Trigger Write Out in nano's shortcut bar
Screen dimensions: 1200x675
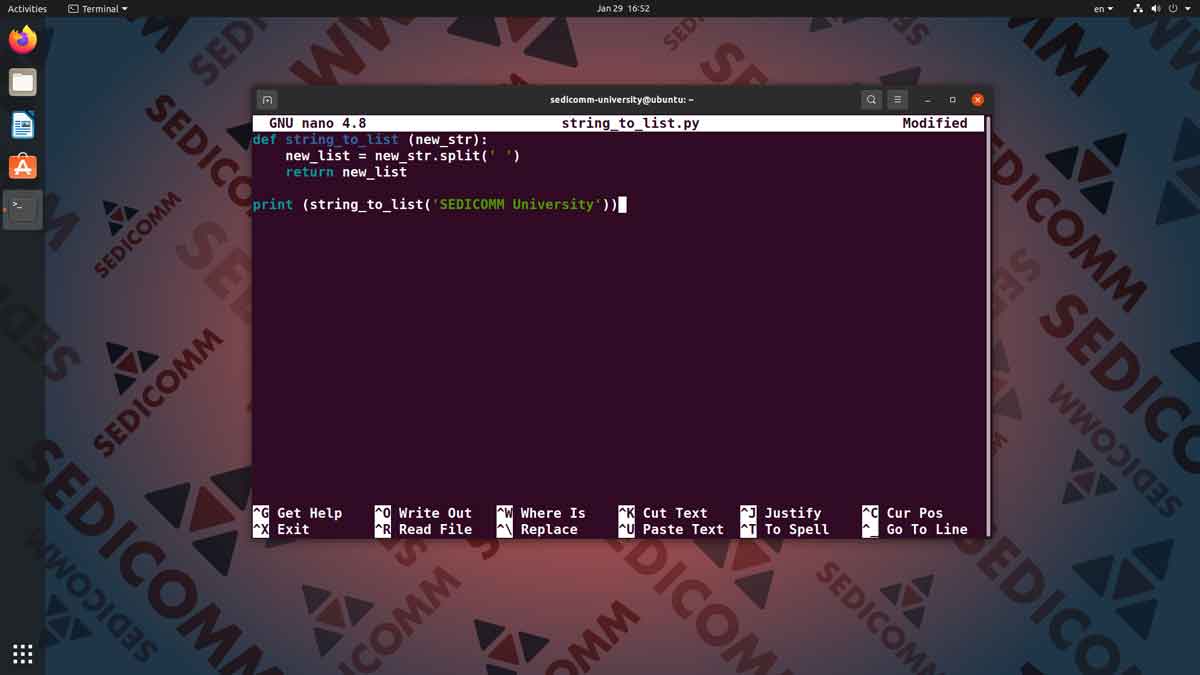(x=434, y=512)
